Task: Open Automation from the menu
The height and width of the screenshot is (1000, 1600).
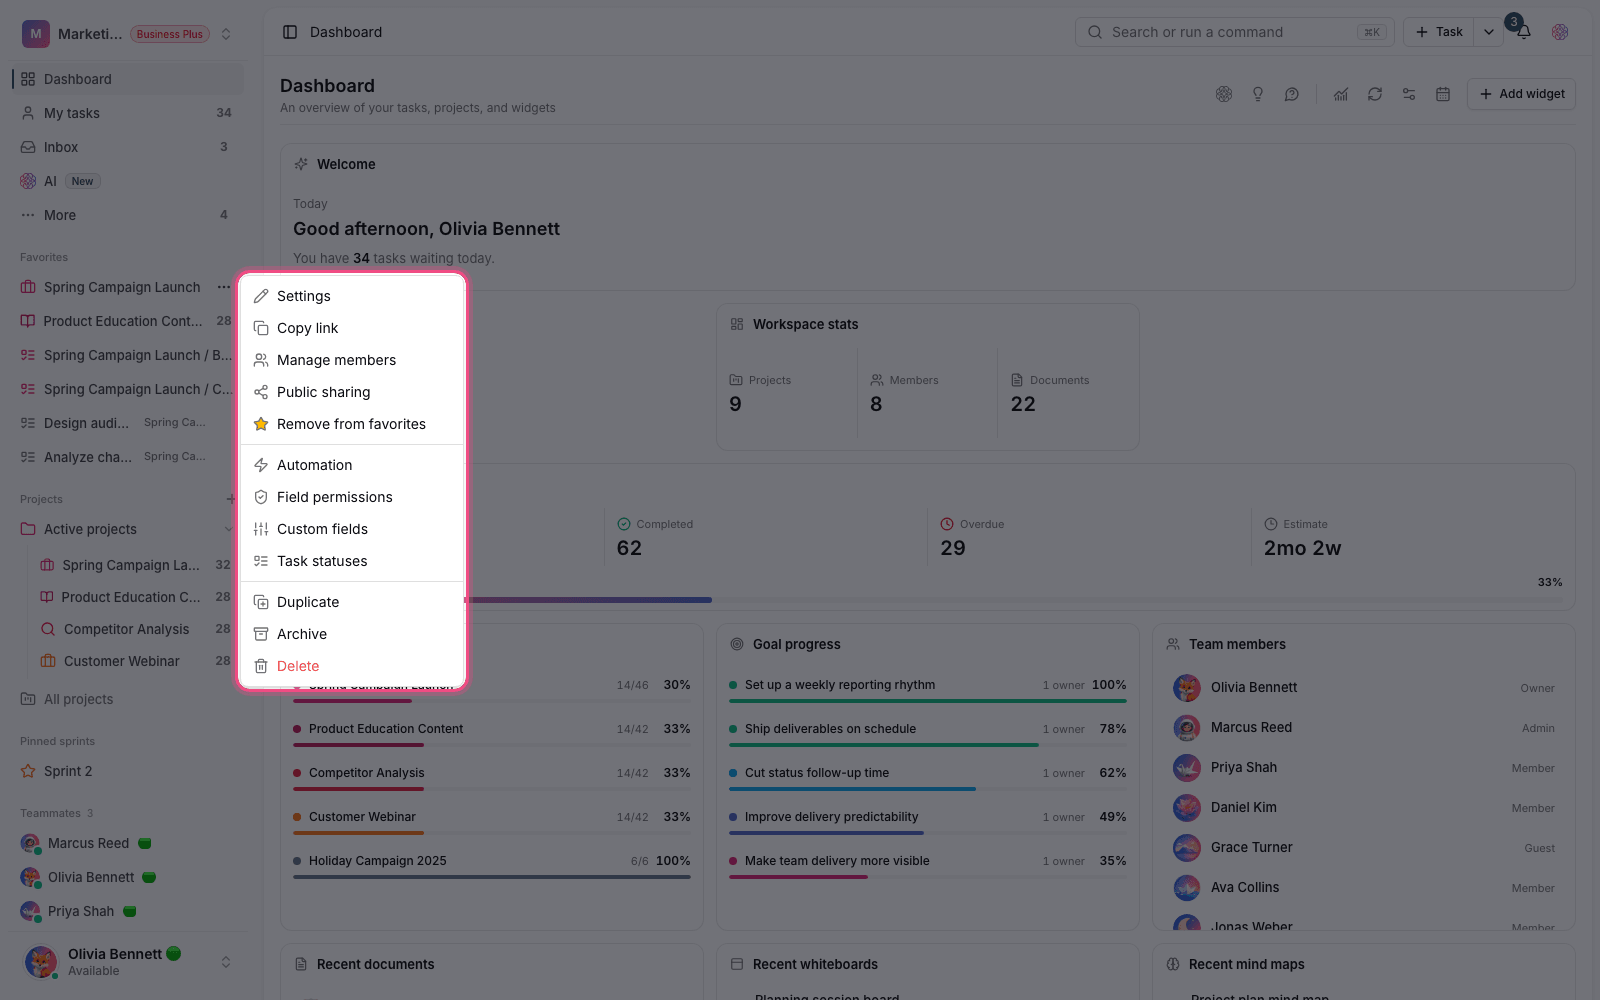Action: [352, 465]
